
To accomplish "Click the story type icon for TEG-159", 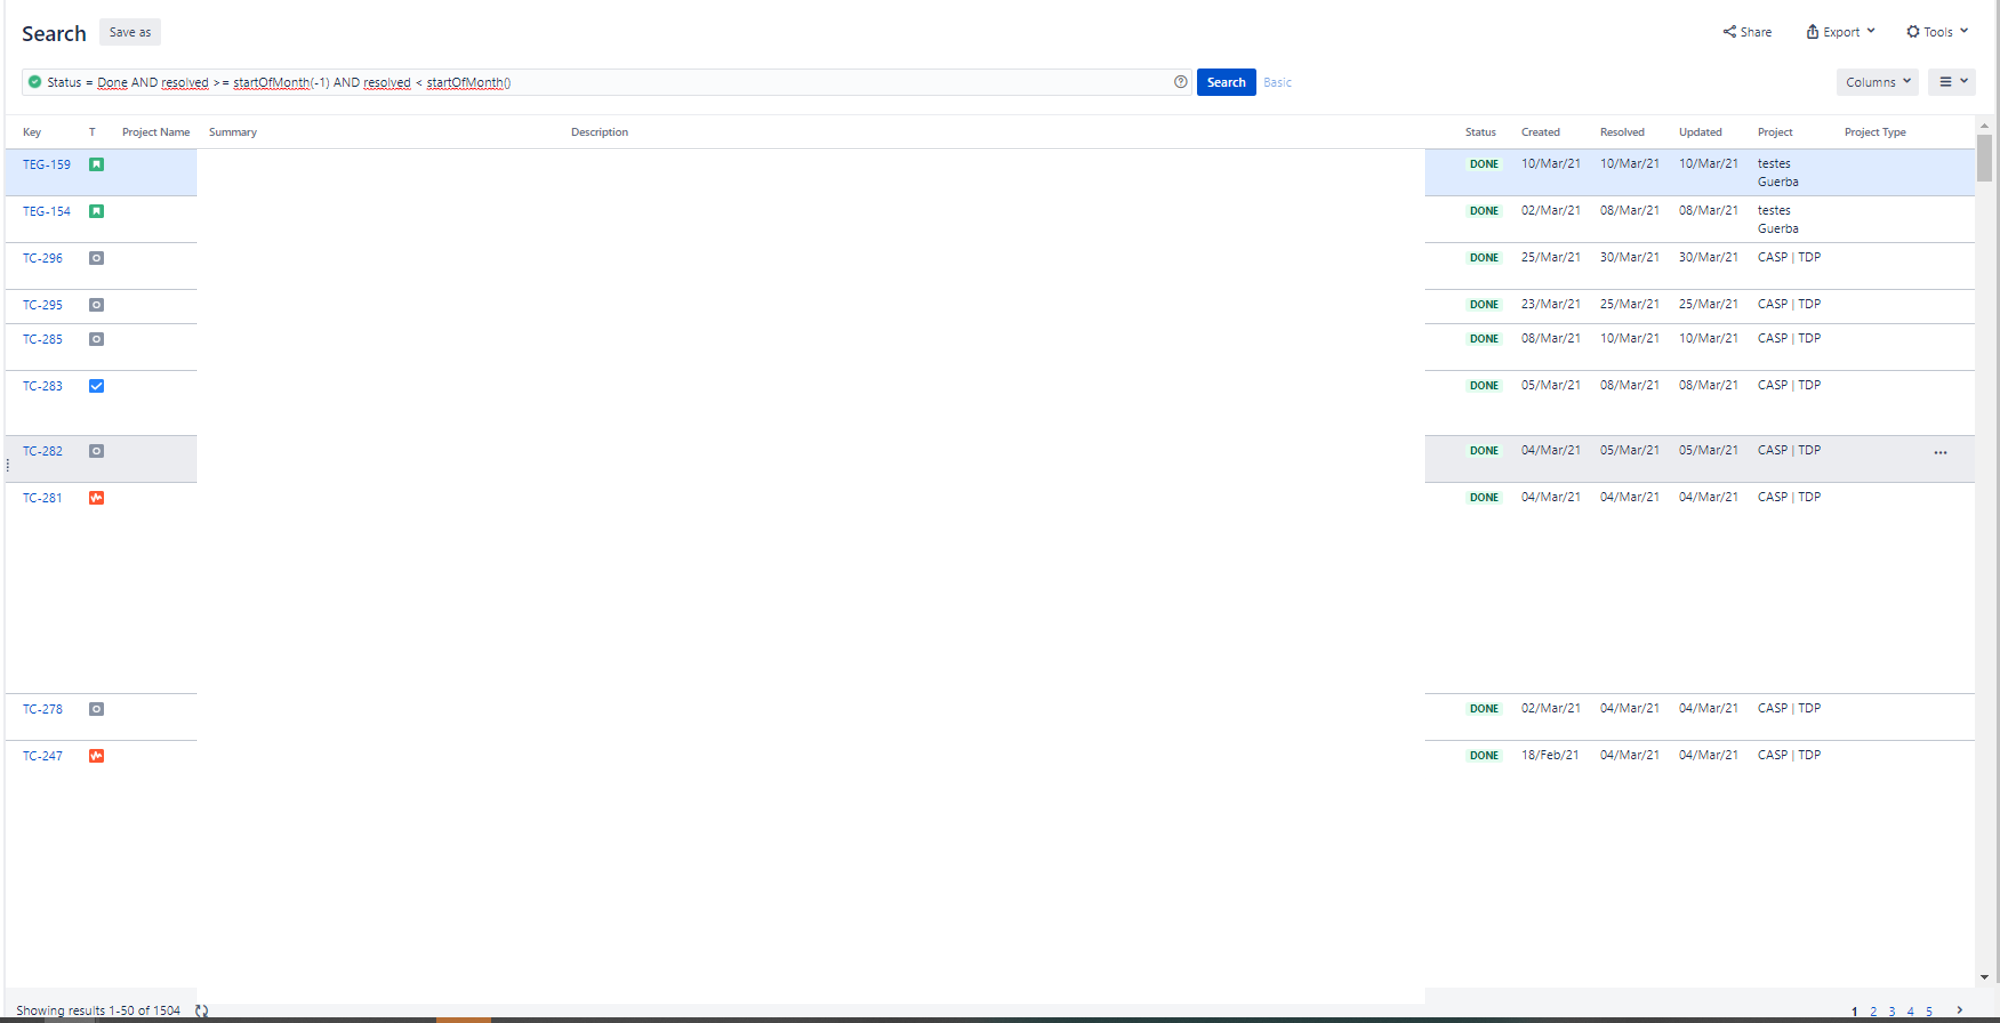I will 96,164.
